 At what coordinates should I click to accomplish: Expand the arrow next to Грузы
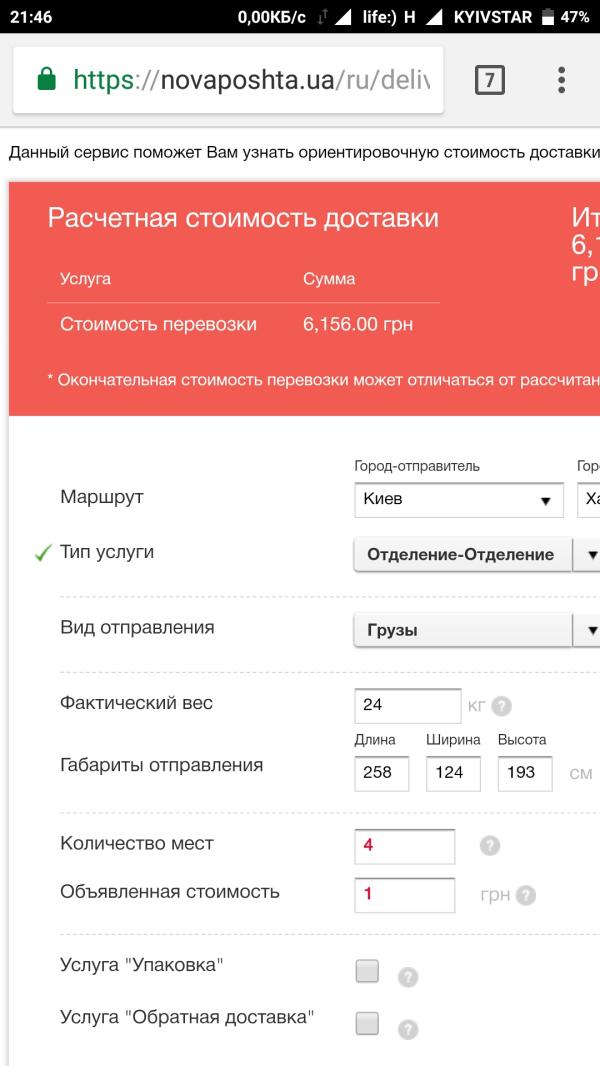(587, 630)
